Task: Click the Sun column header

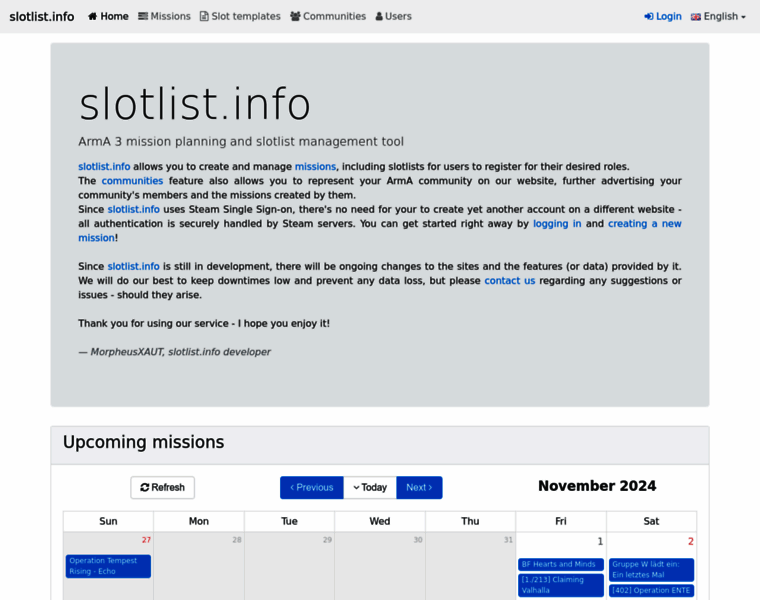Action: pyautogui.click(x=108, y=521)
